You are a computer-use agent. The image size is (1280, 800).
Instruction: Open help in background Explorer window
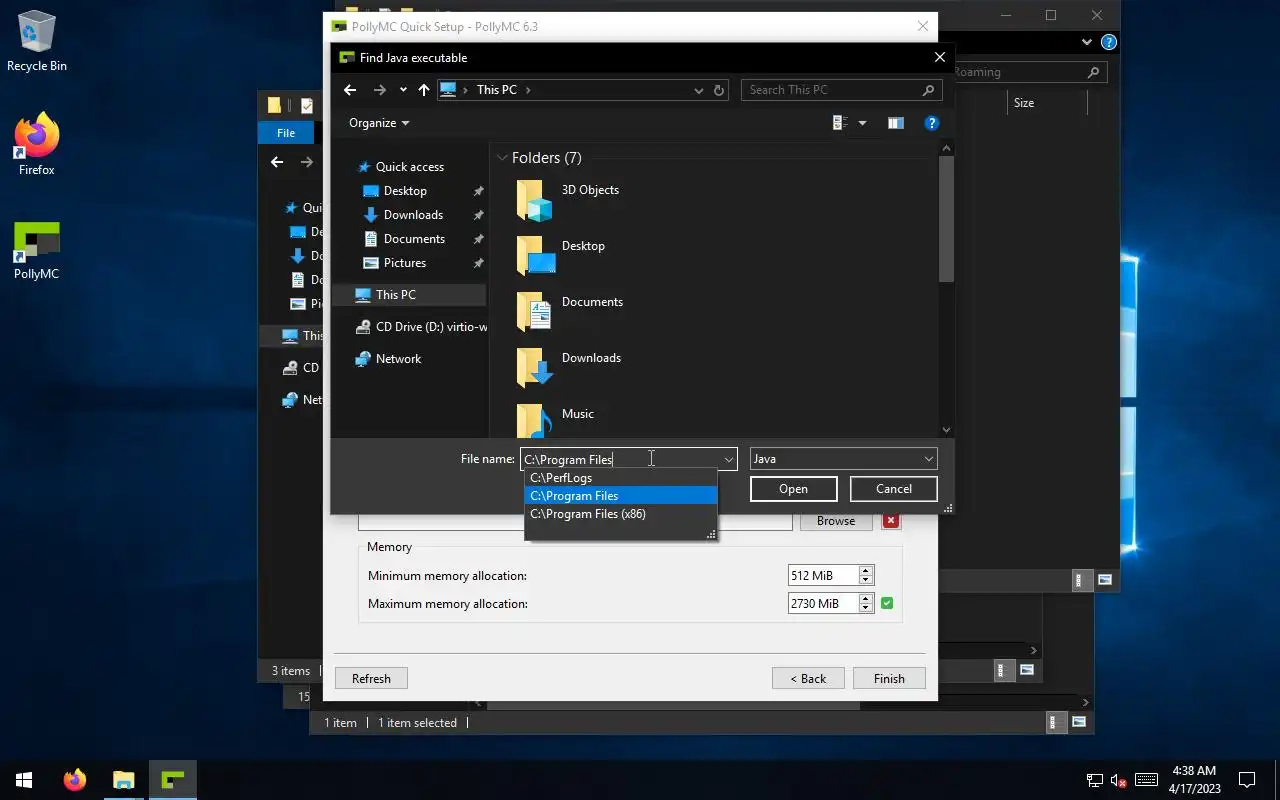click(1108, 42)
